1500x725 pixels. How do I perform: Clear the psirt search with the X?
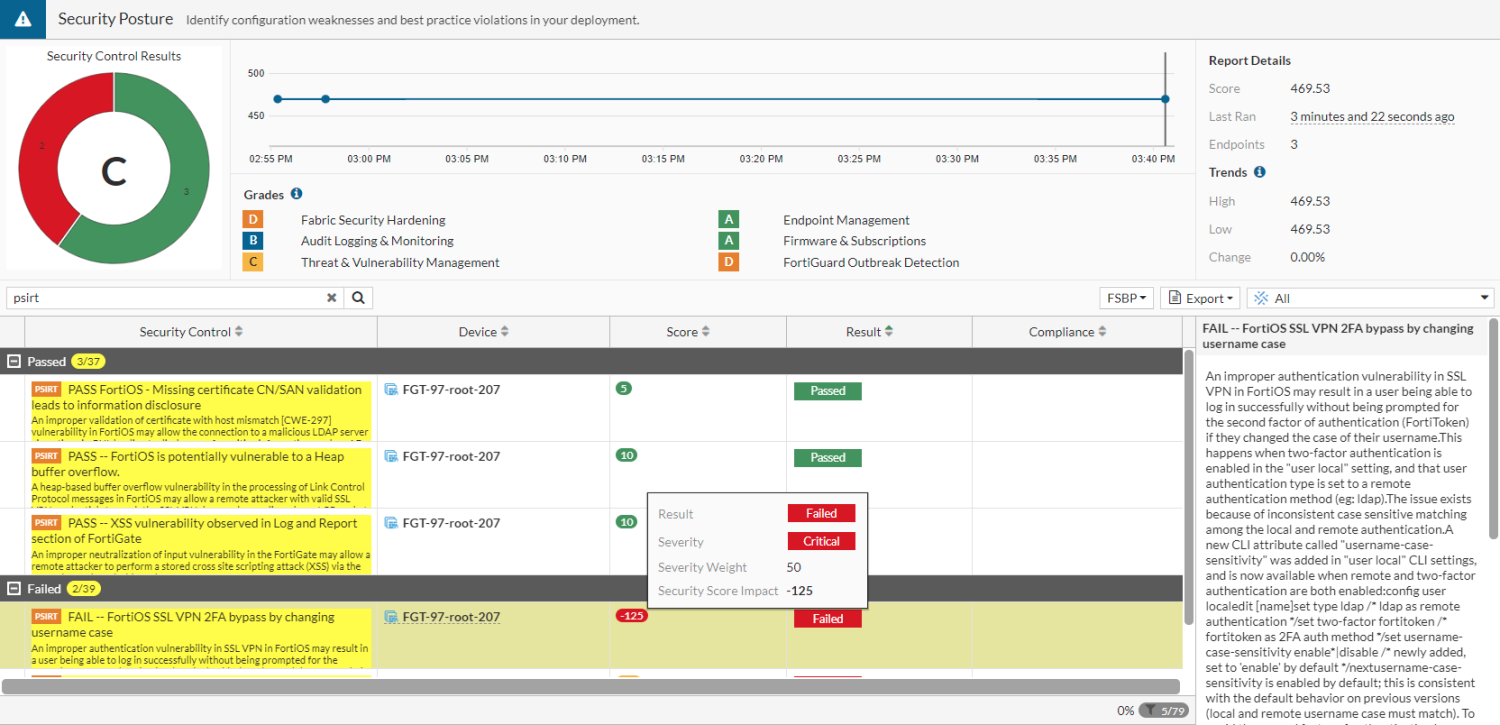331,297
